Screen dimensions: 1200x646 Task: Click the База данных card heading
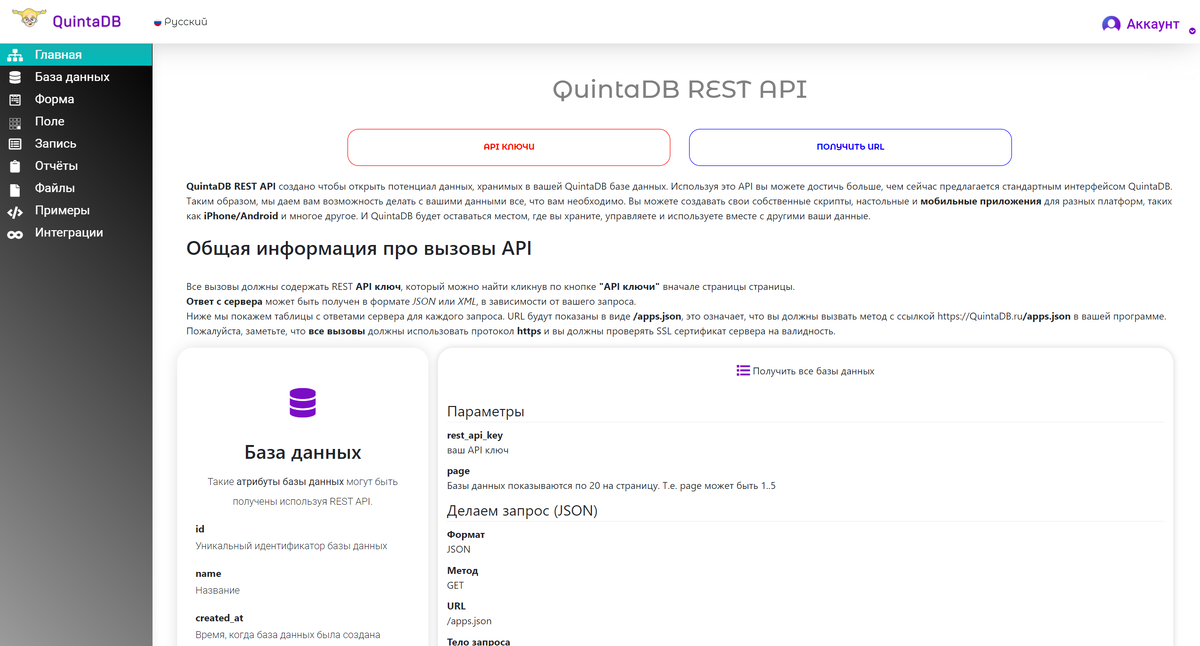(x=302, y=452)
